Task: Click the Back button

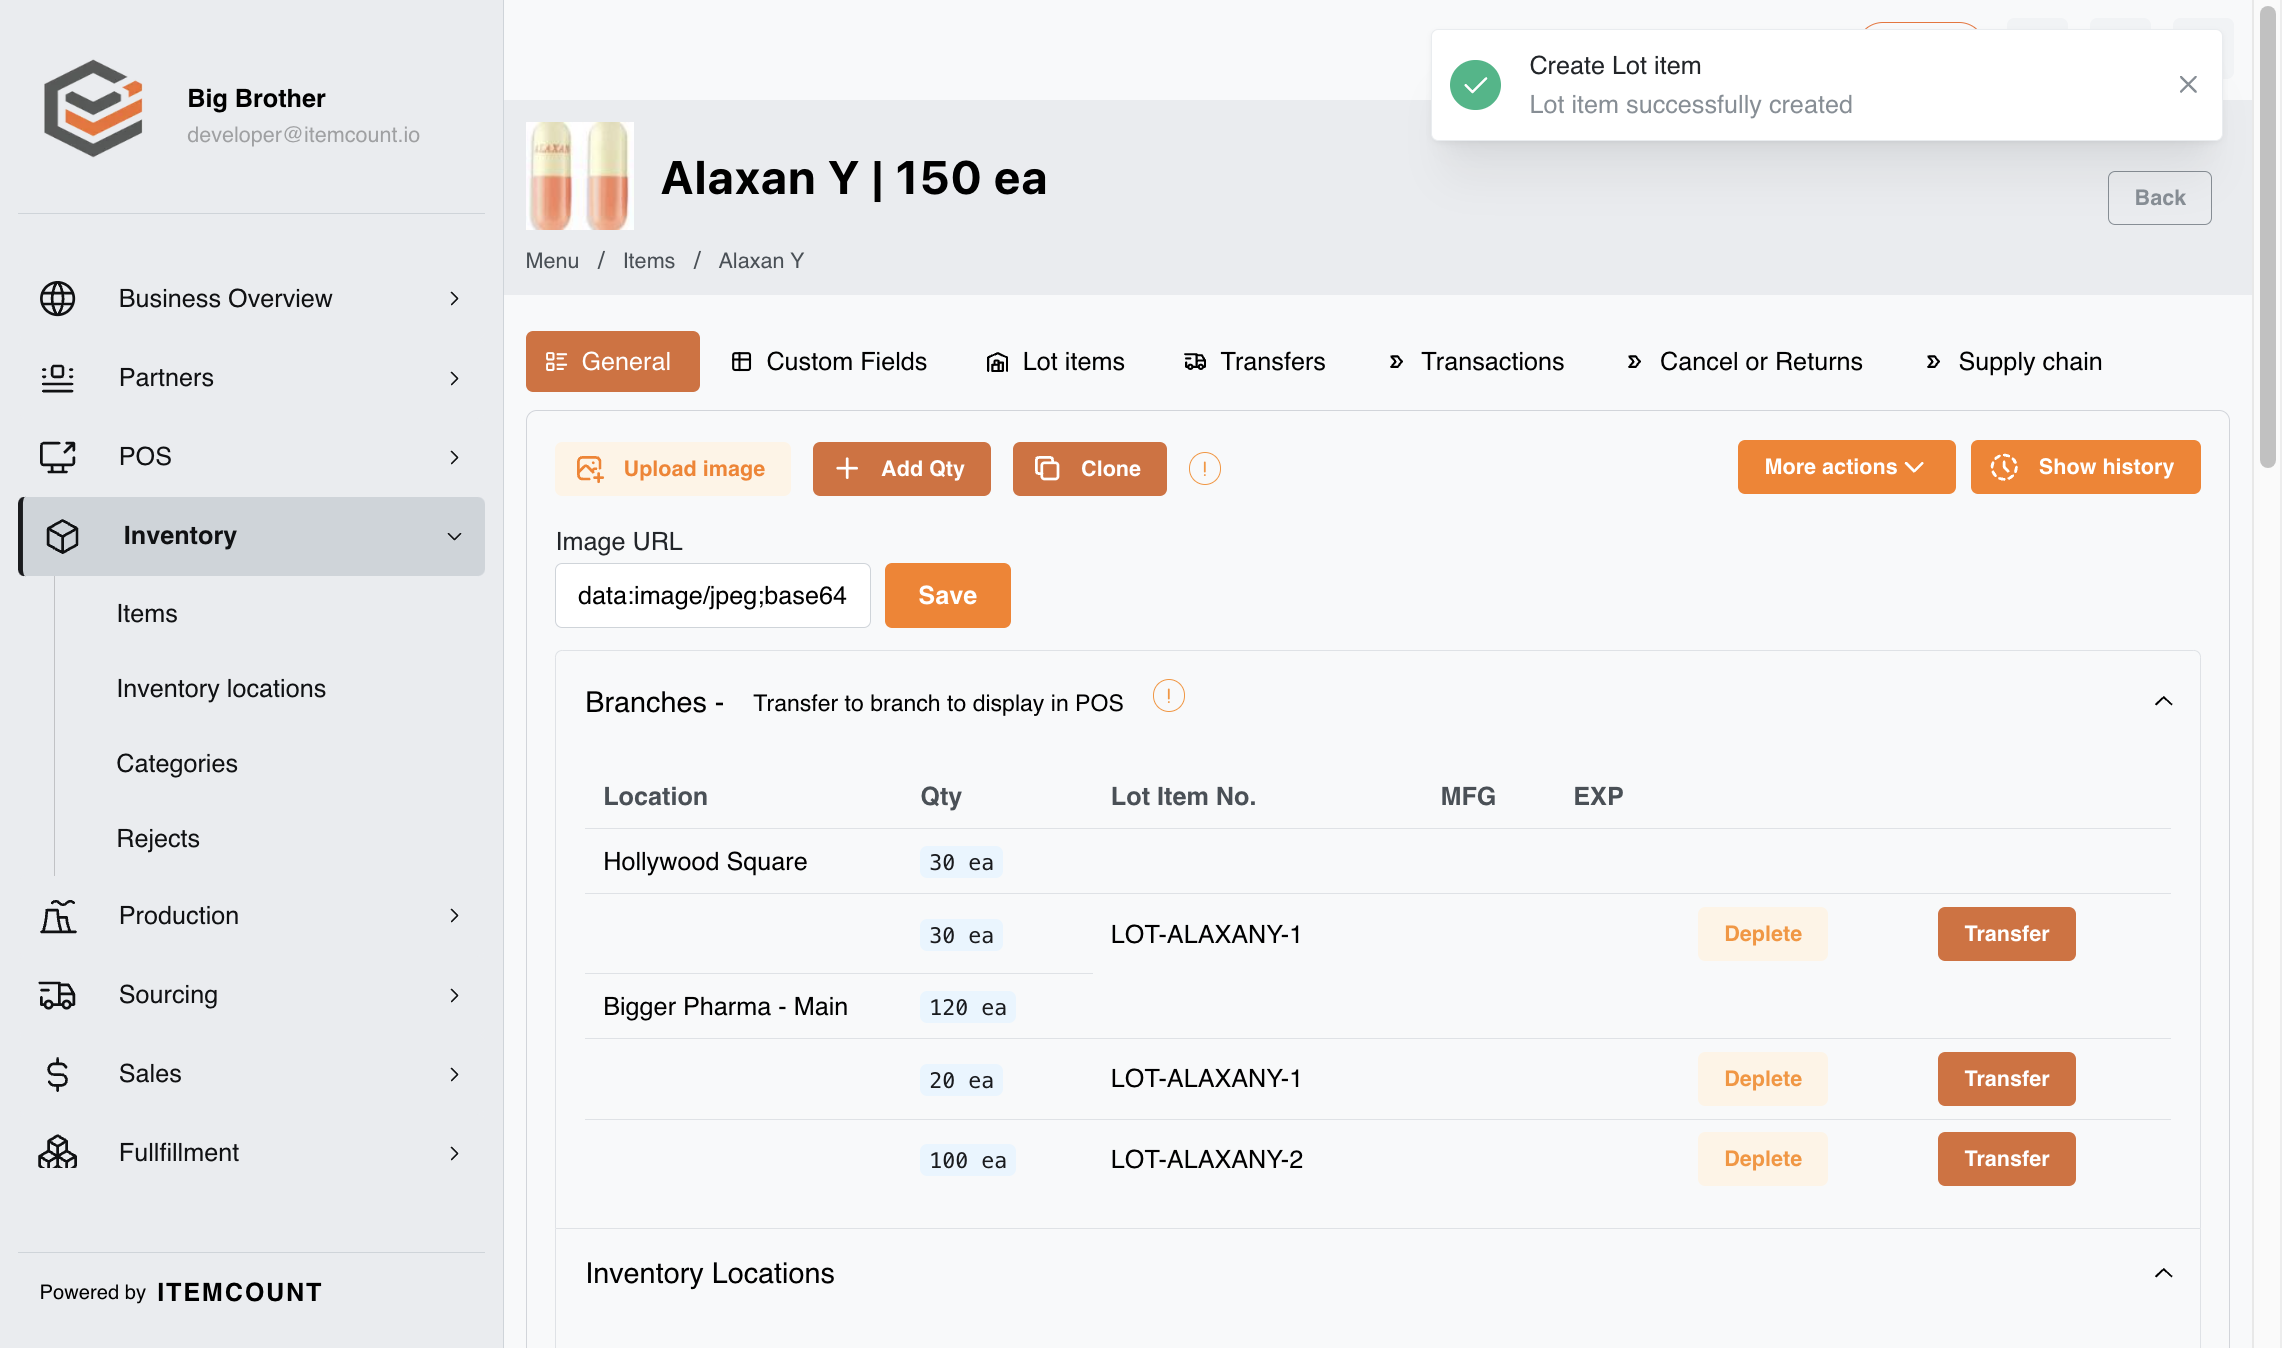Action: [x=2159, y=198]
